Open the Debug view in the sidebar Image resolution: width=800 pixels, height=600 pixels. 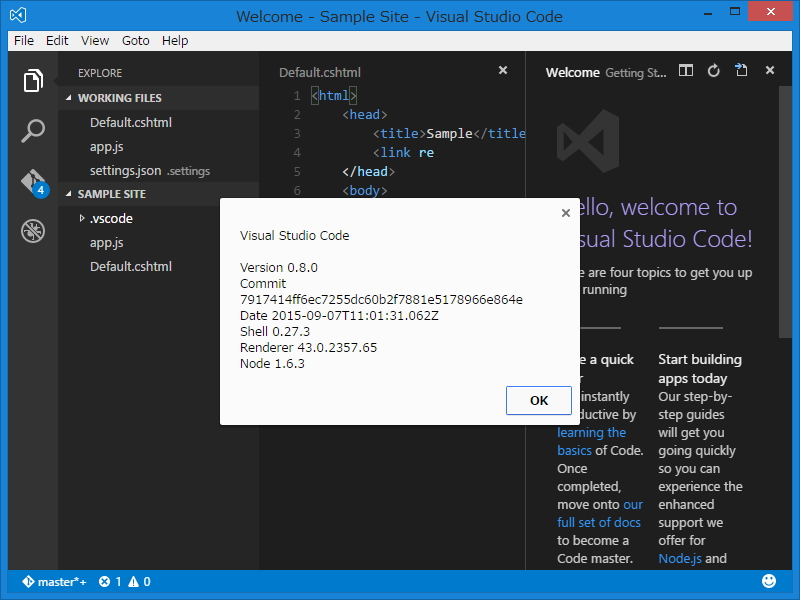(32, 230)
